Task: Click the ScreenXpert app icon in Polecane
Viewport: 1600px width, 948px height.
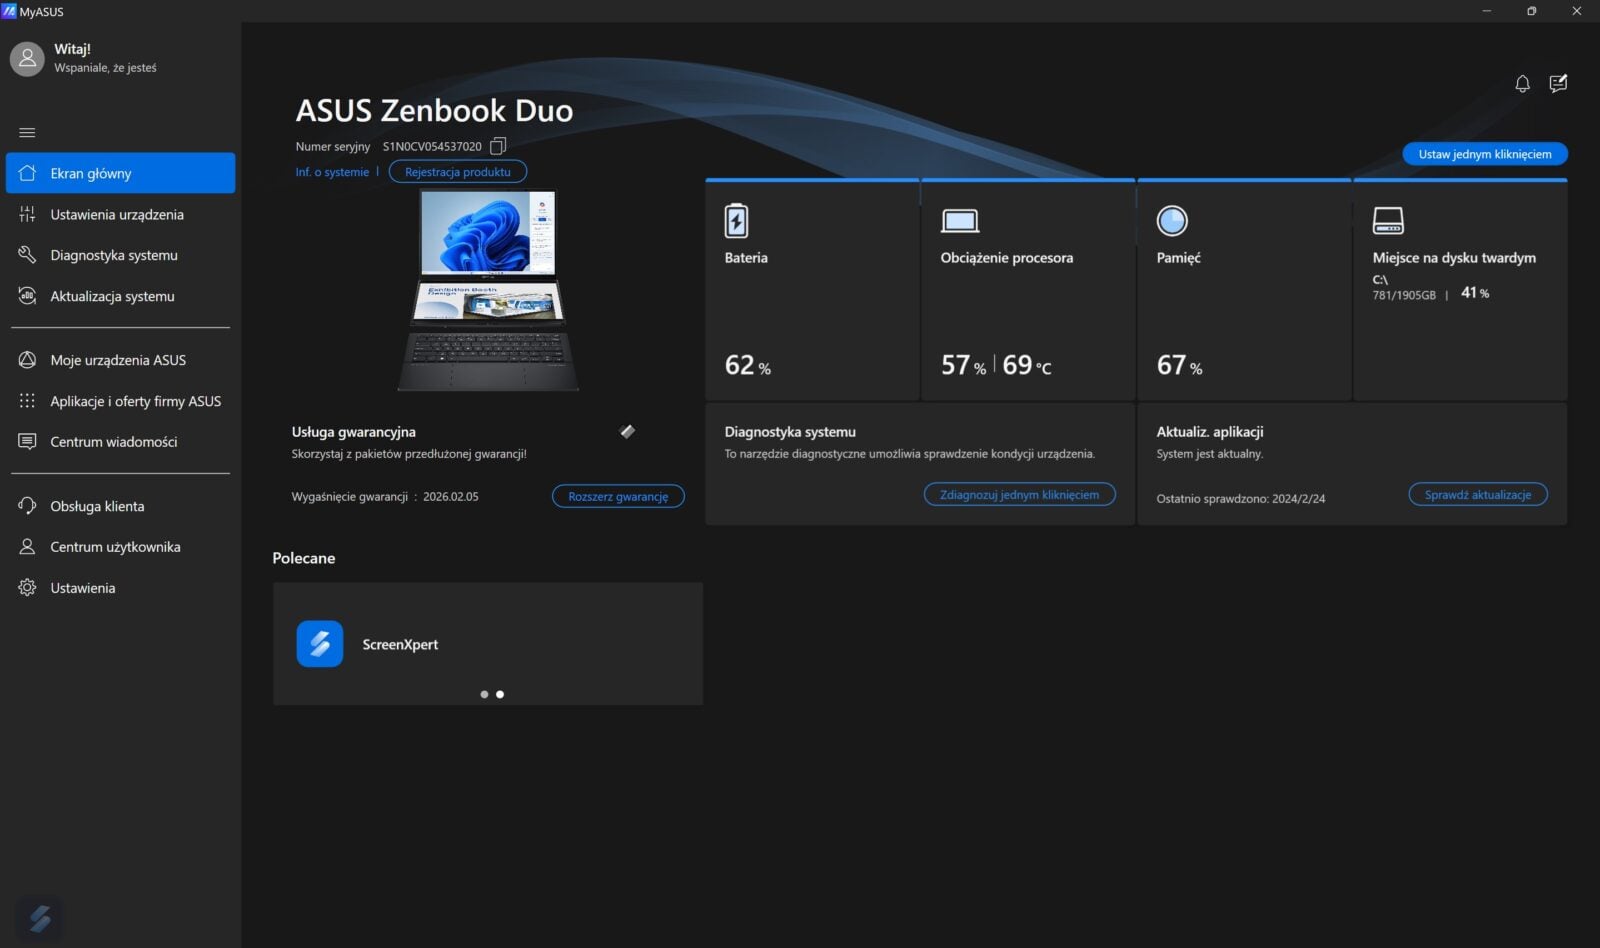Action: (x=320, y=644)
